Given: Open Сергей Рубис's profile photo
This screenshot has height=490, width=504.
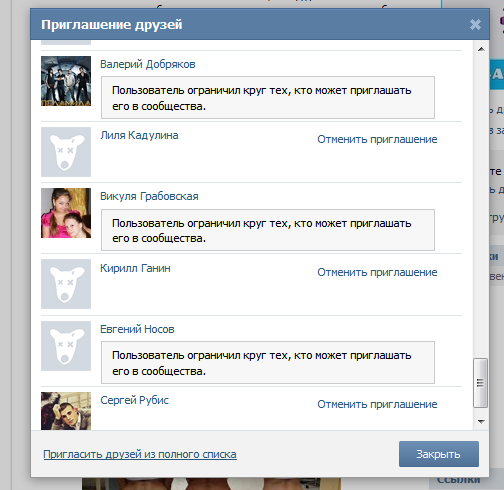Looking at the screenshot, I should tap(66, 411).
